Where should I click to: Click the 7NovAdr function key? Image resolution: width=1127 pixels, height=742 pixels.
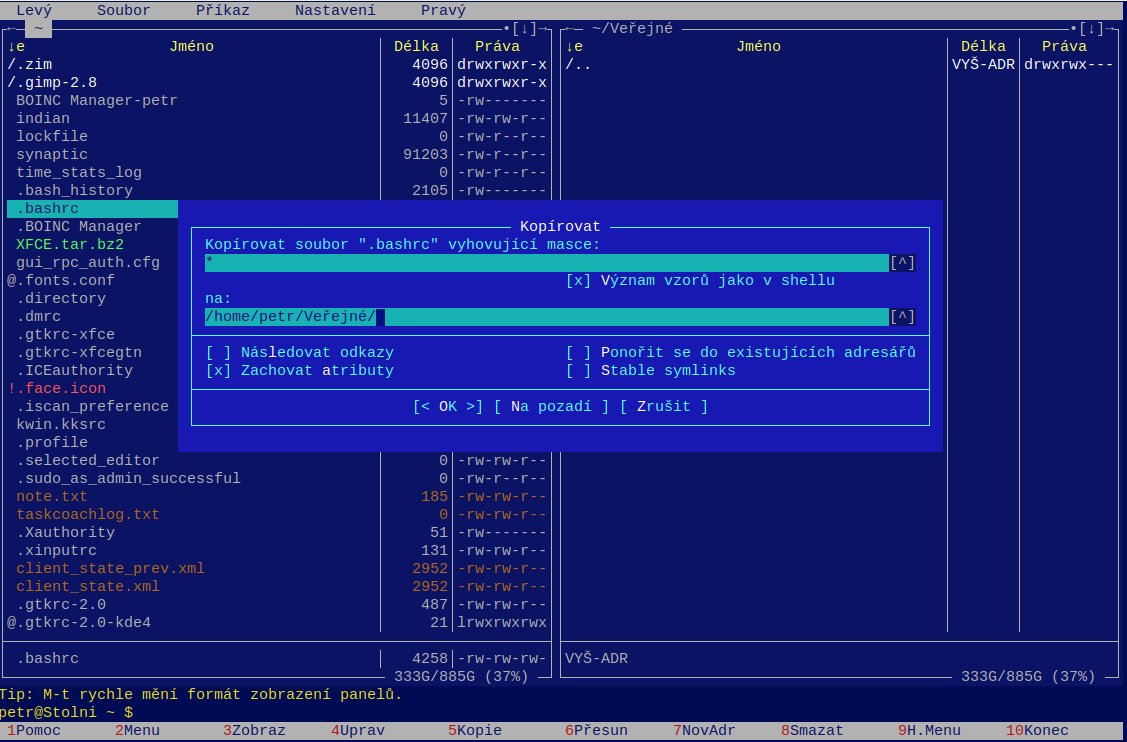(x=704, y=730)
